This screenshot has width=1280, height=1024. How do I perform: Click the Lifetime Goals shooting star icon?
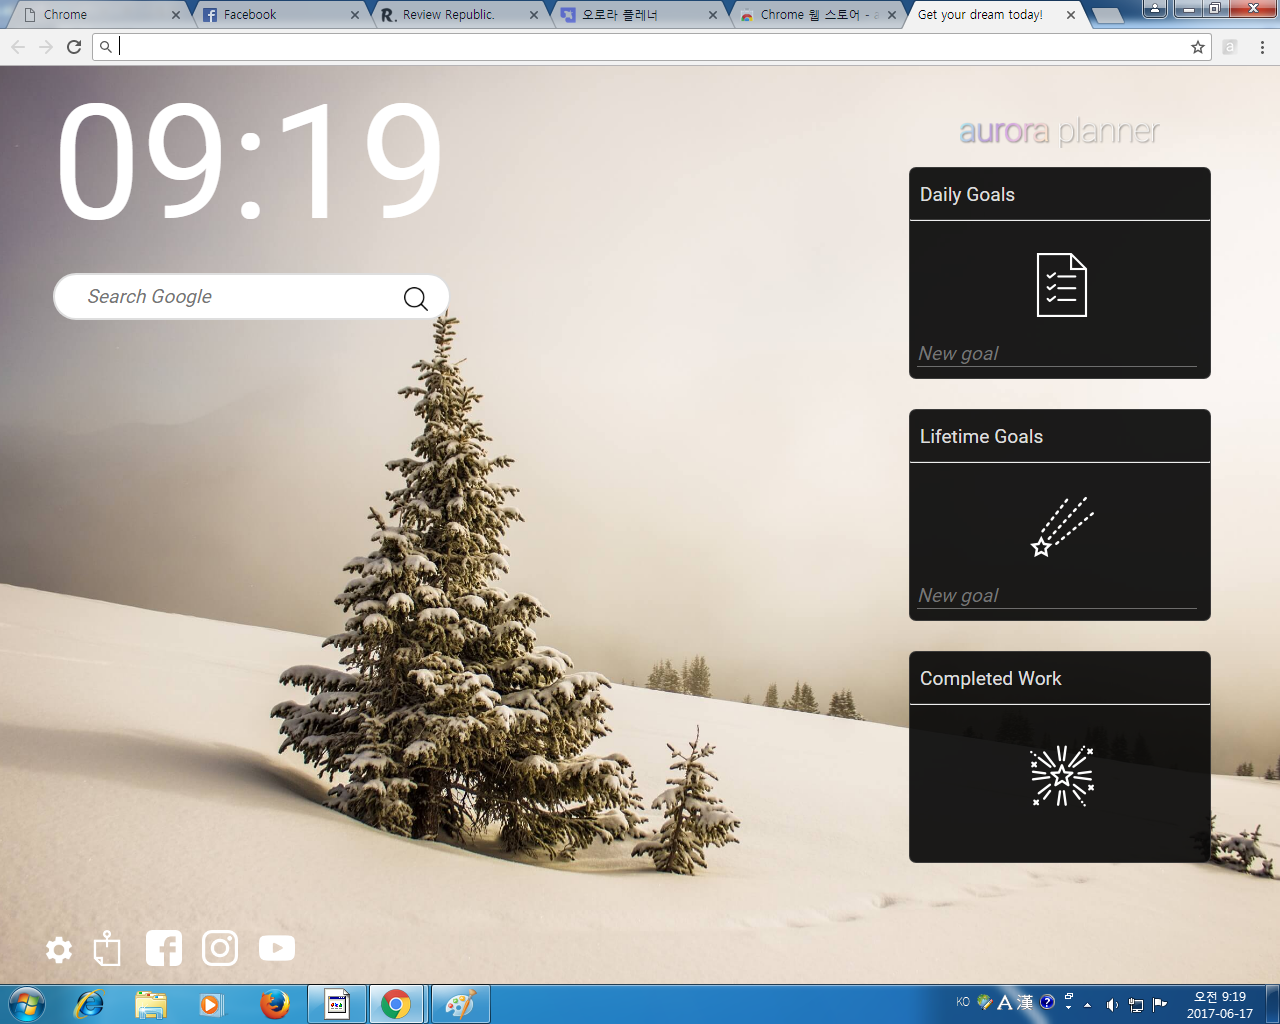[x=1062, y=527]
